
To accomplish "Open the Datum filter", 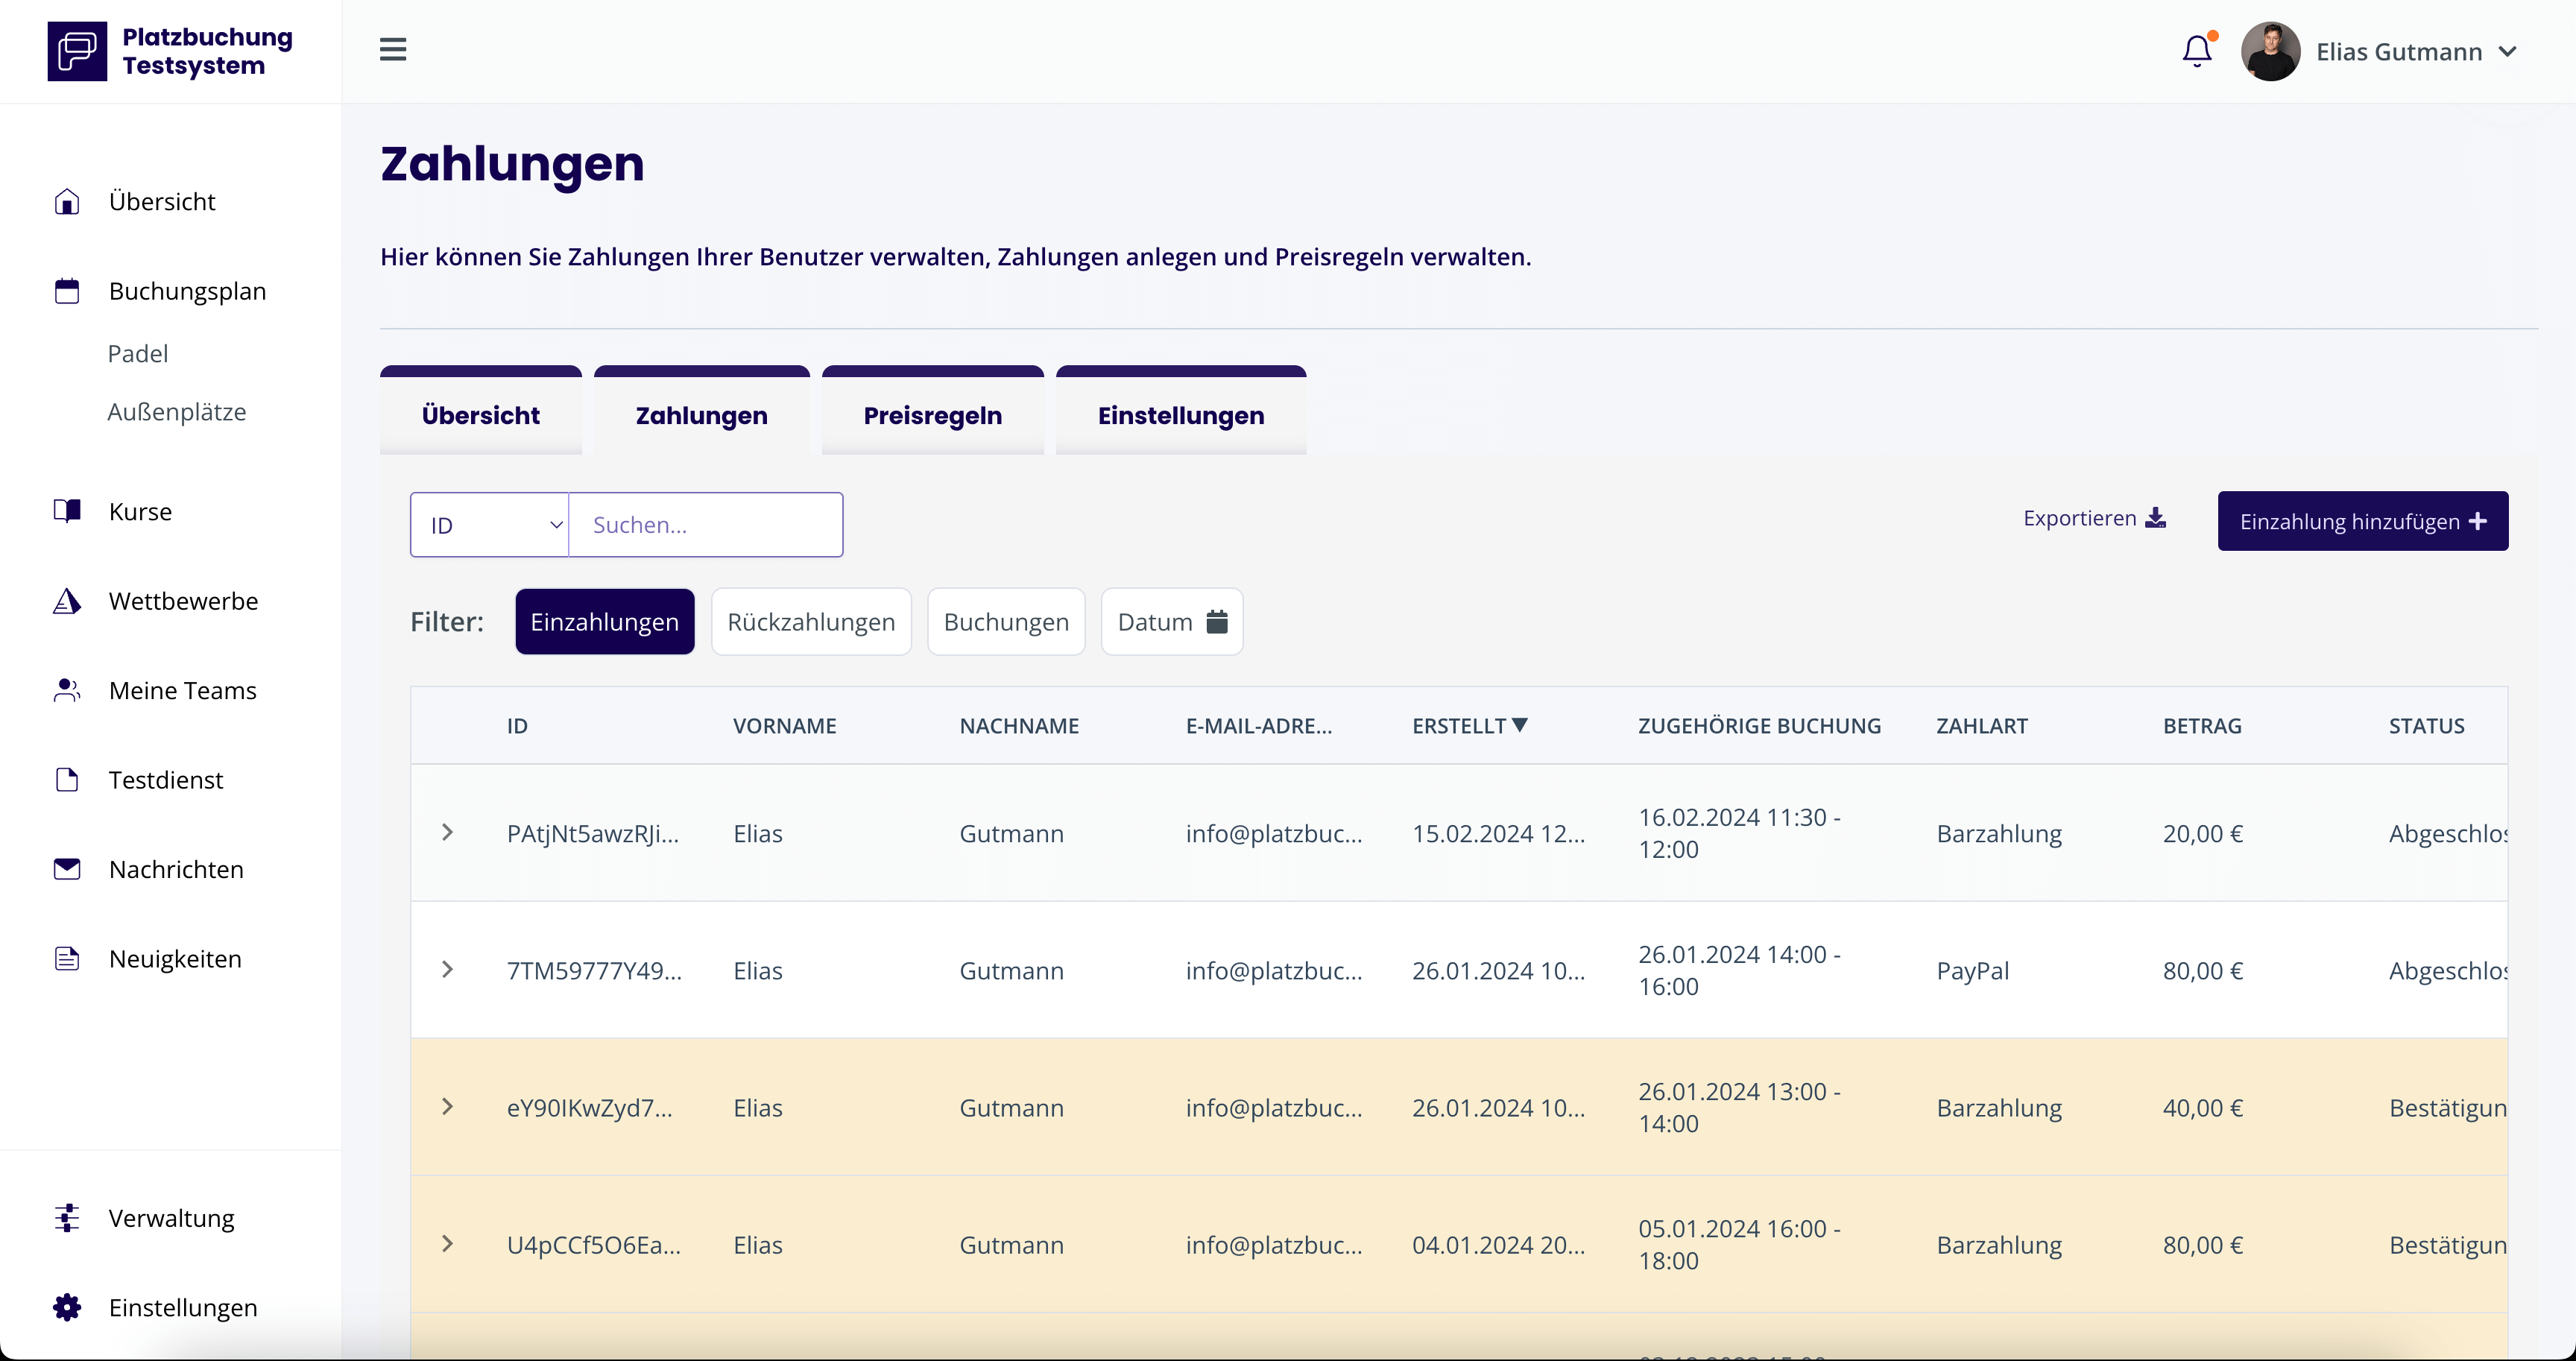I will [1172, 622].
